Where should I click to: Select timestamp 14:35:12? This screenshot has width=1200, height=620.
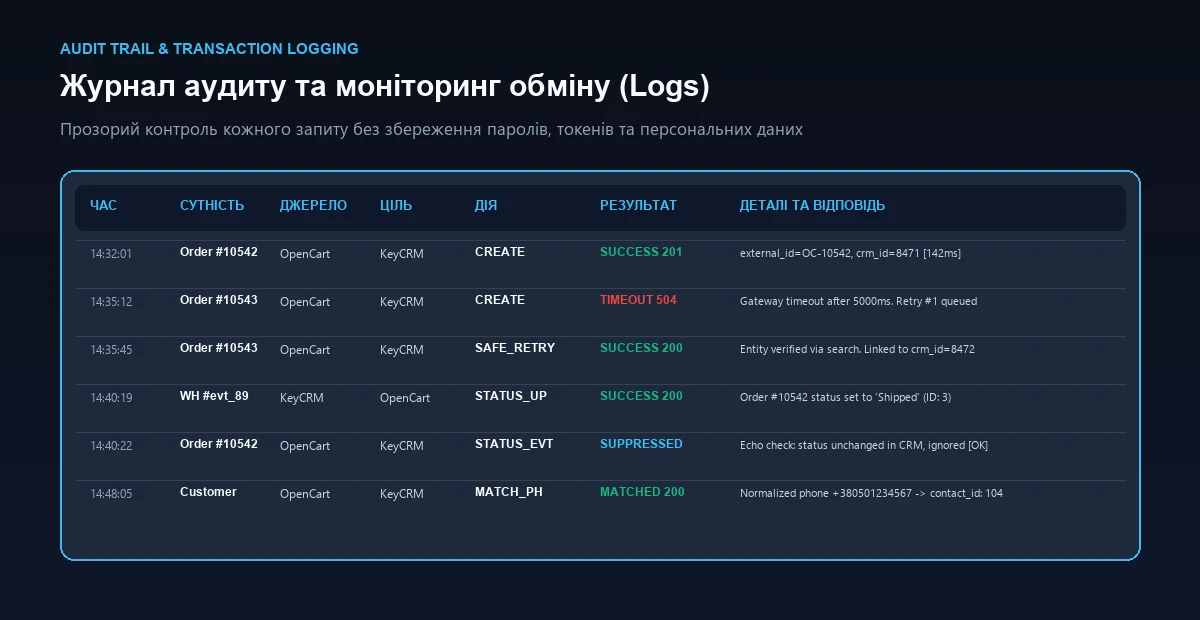(x=111, y=302)
